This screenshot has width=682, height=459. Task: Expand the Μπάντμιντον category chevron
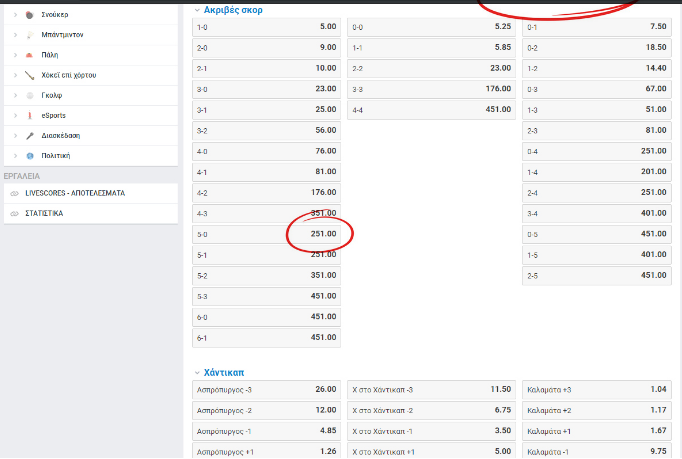(15, 35)
